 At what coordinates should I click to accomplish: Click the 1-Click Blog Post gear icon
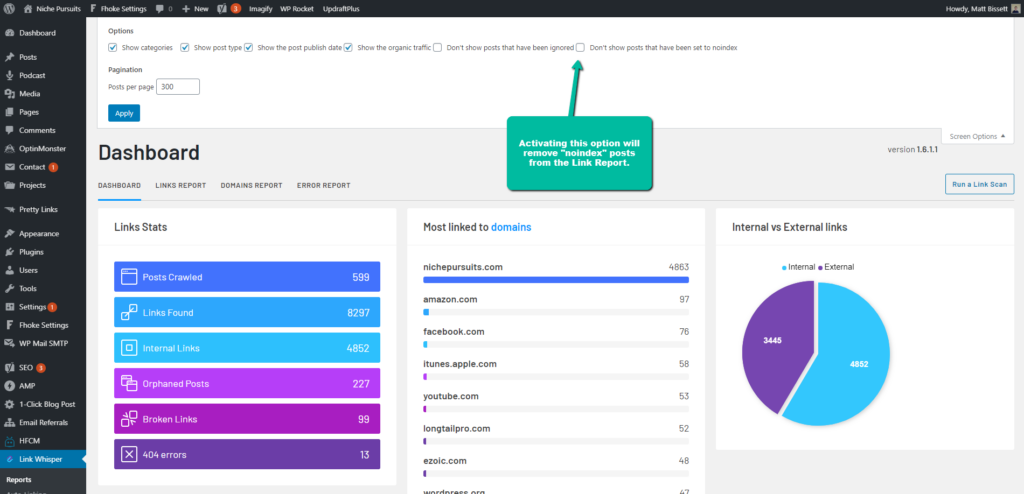point(9,404)
